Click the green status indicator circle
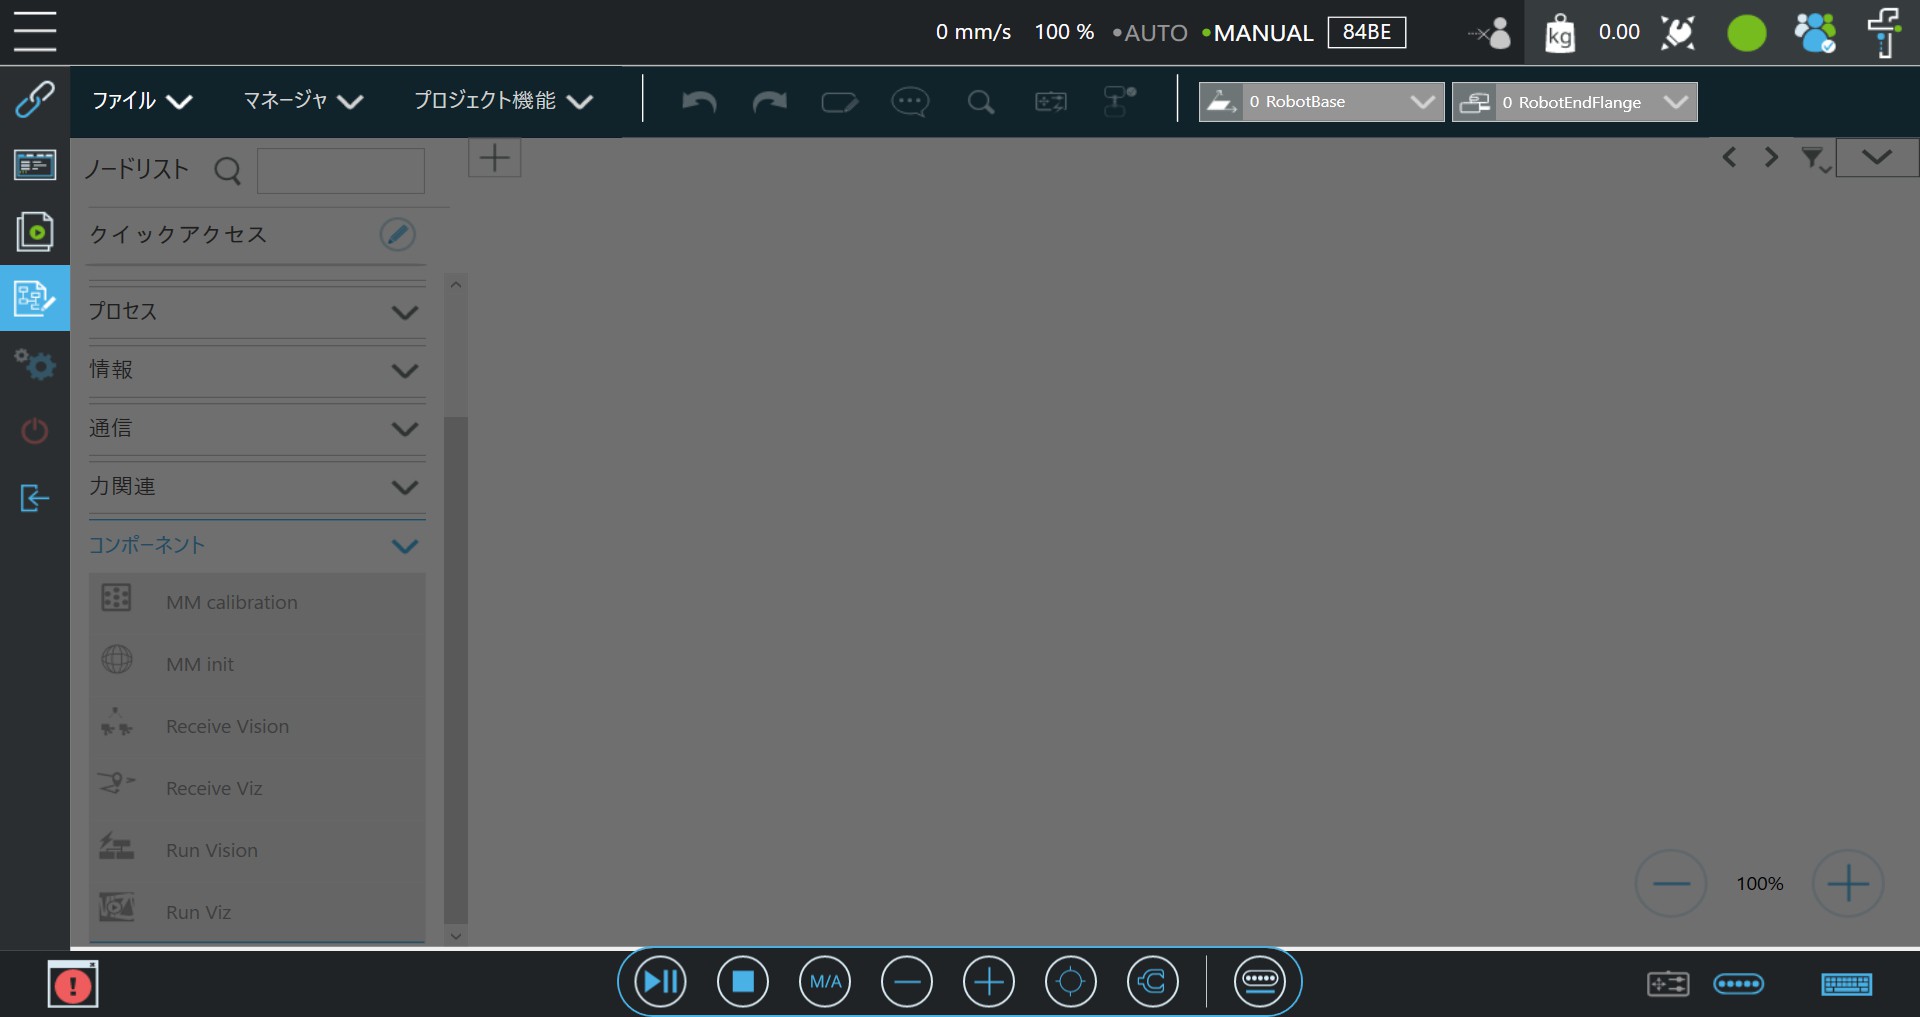This screenshot has height=1017, width=1920. tap(1747, 33)
